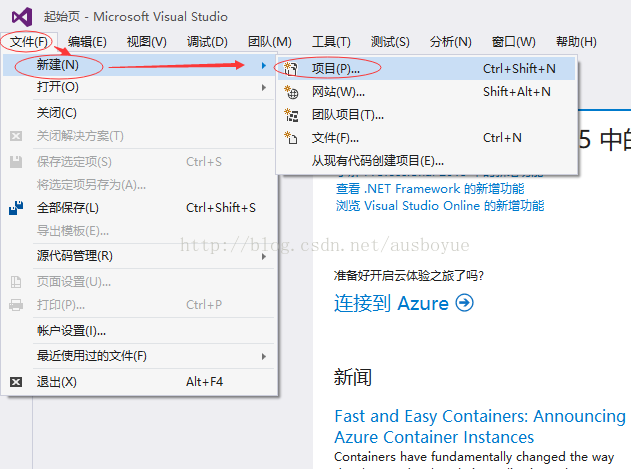Choose 源代码管理(R) menu entry
The width and height of the screenshot is (631, 469).
point(139,256)
